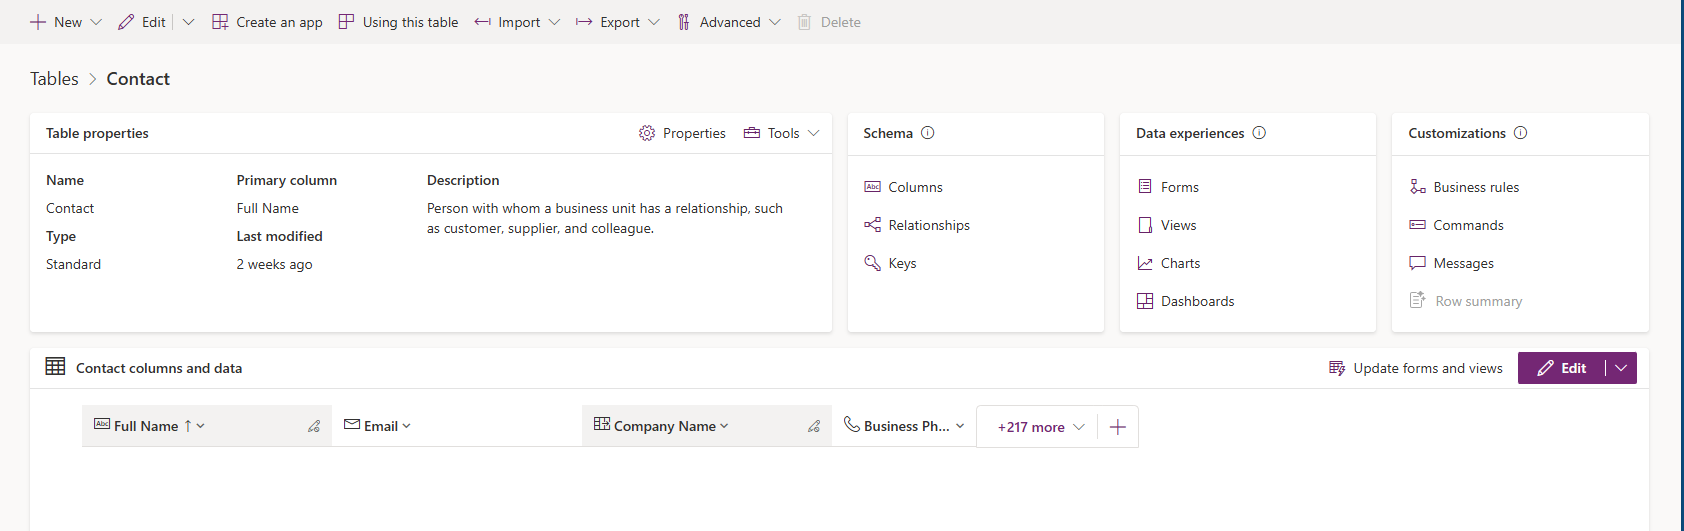
Task: Go back to Tables breadcrumb
Action: [x=54, y=79]
